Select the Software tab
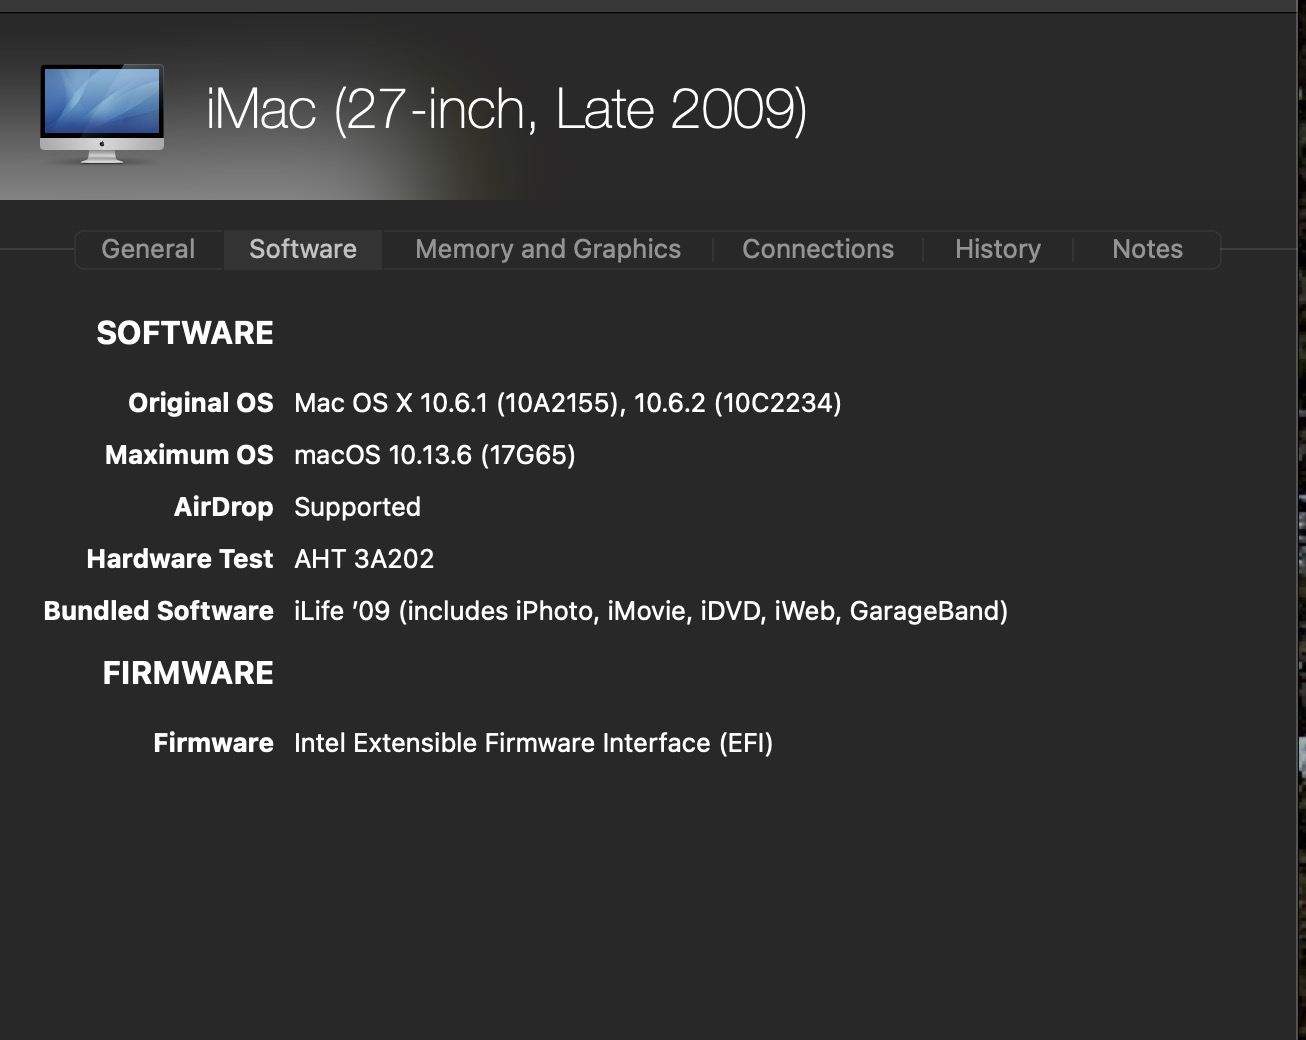 click(x=302, y=249)
